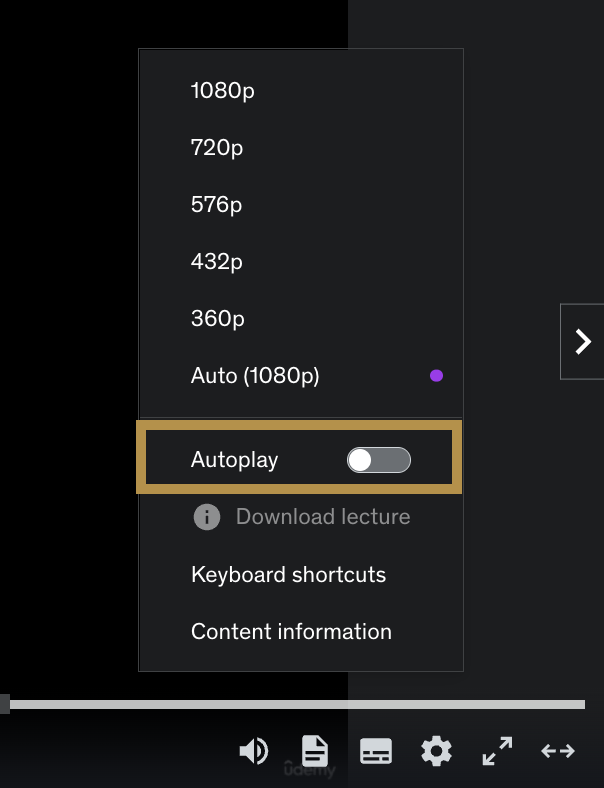The height and width of the screenshot is (788, 604).
Task: Mute the video volume speaker icon
Action: [x=254, y=751]
